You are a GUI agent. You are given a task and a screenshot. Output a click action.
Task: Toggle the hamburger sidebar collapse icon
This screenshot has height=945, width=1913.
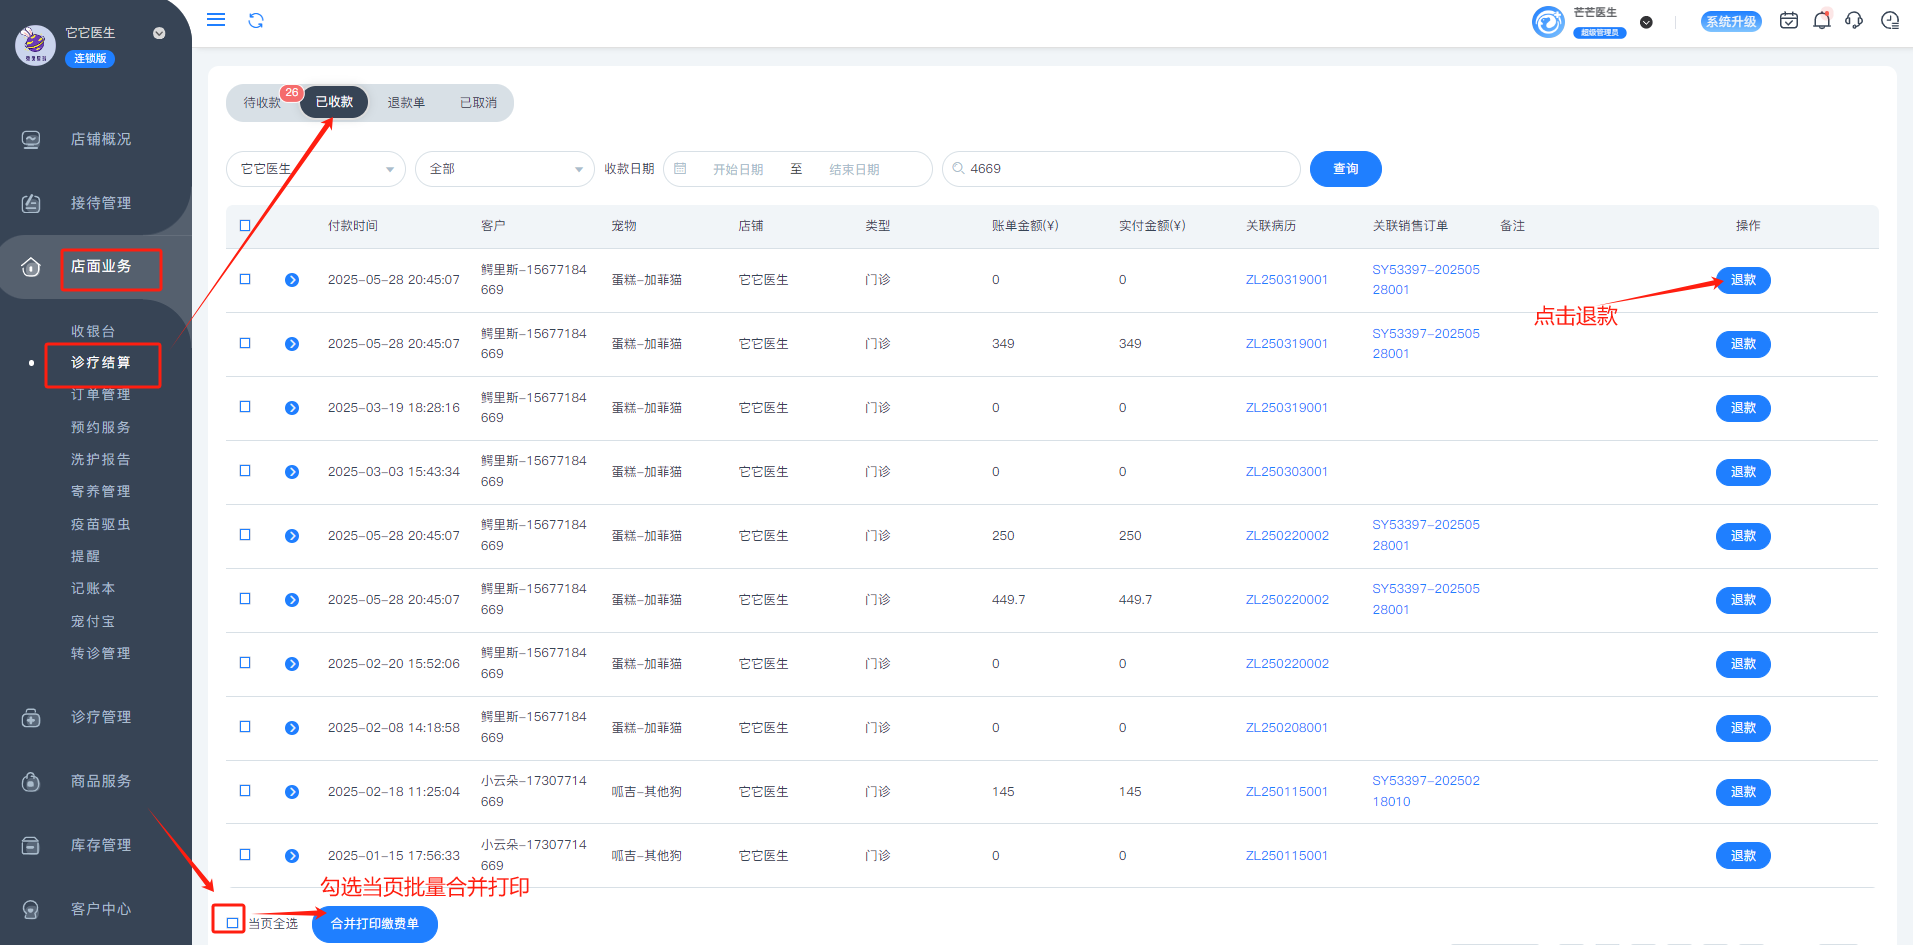click(x=216, y=20)
